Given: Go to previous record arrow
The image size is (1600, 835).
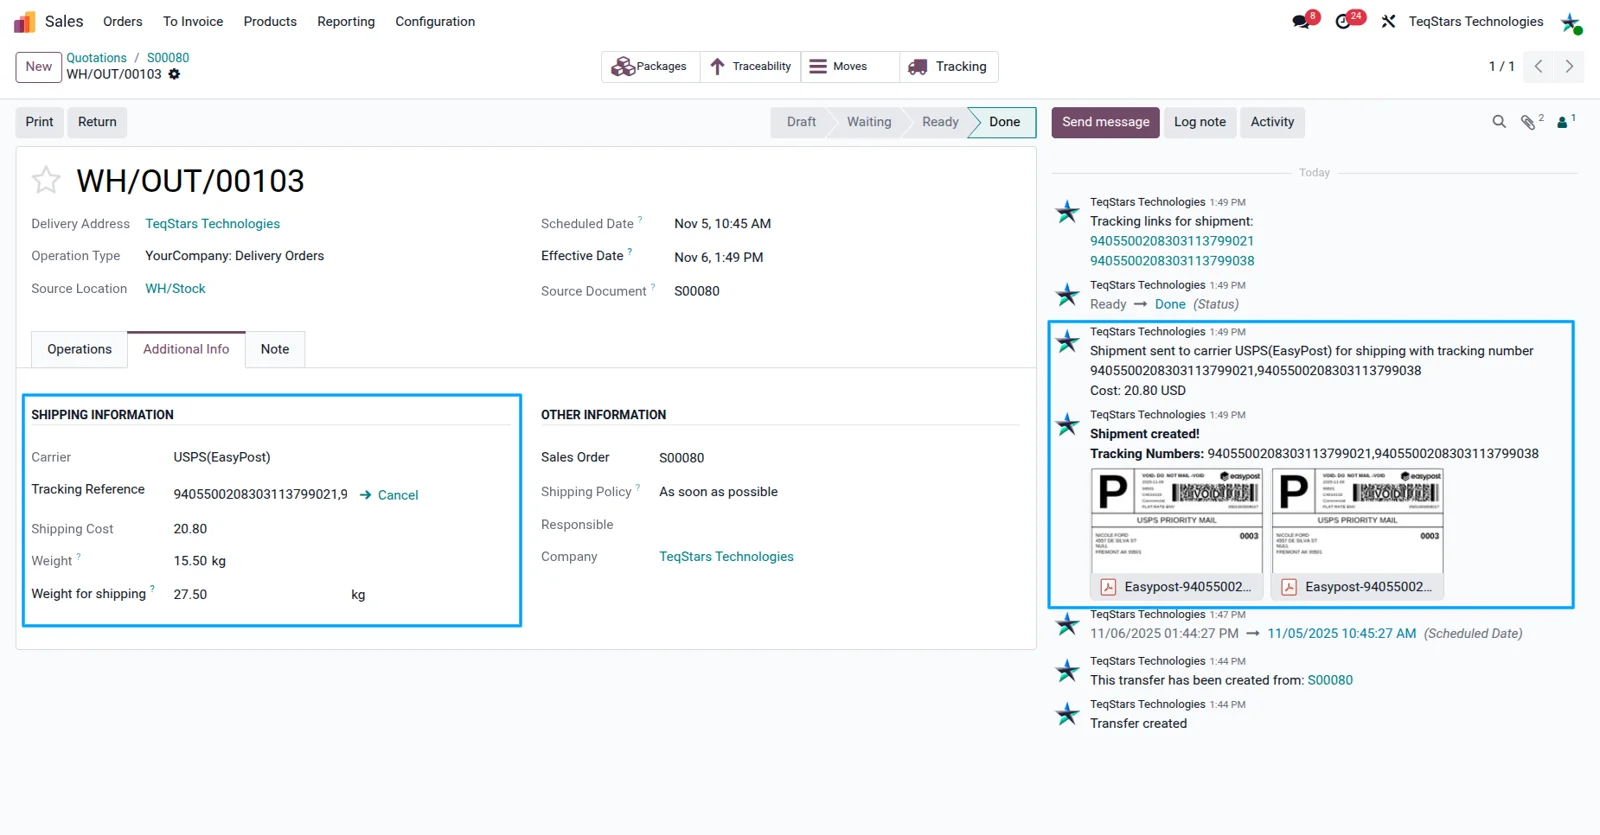Looking at the screenshot, I should (x=1538, y=66).
